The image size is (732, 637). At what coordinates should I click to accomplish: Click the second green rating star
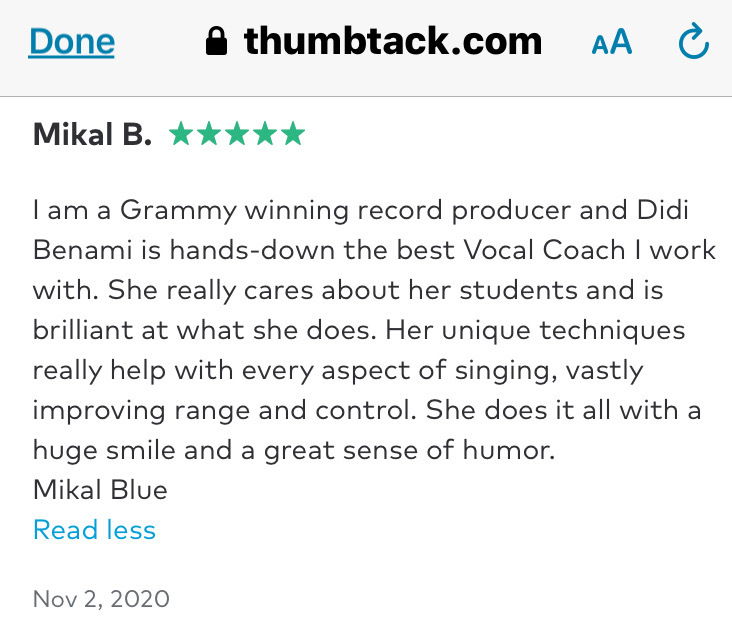point(209,134)
